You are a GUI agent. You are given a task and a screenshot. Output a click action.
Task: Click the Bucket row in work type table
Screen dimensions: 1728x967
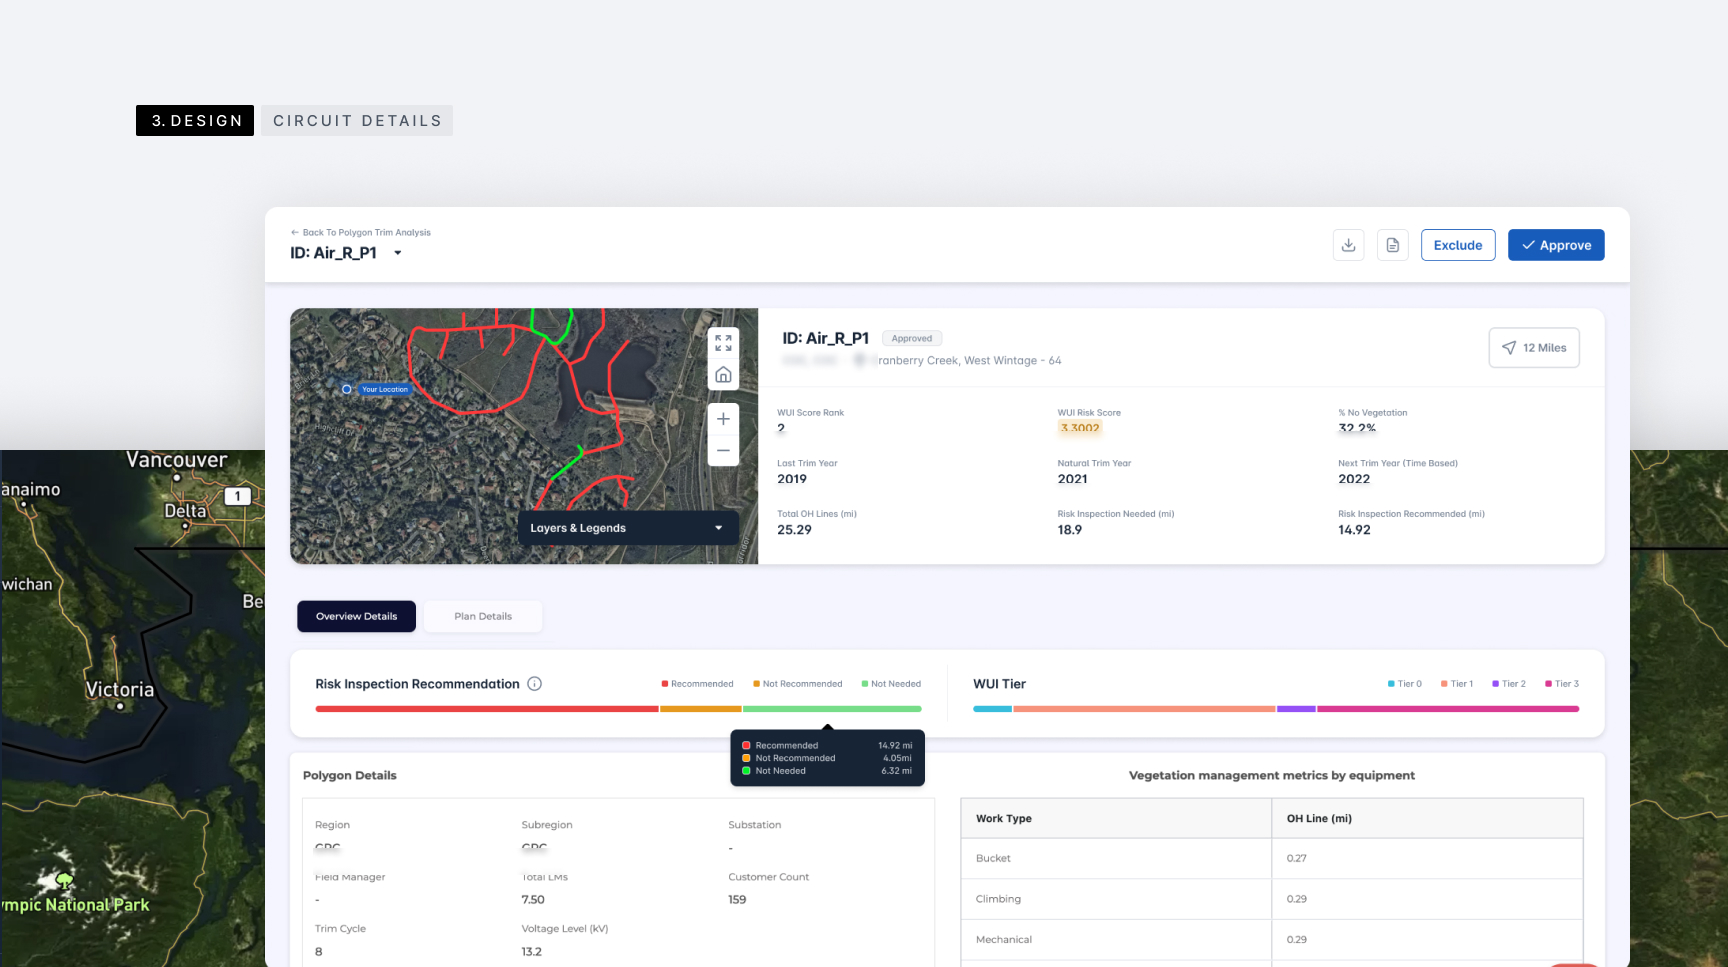(x=1272, y=858)
